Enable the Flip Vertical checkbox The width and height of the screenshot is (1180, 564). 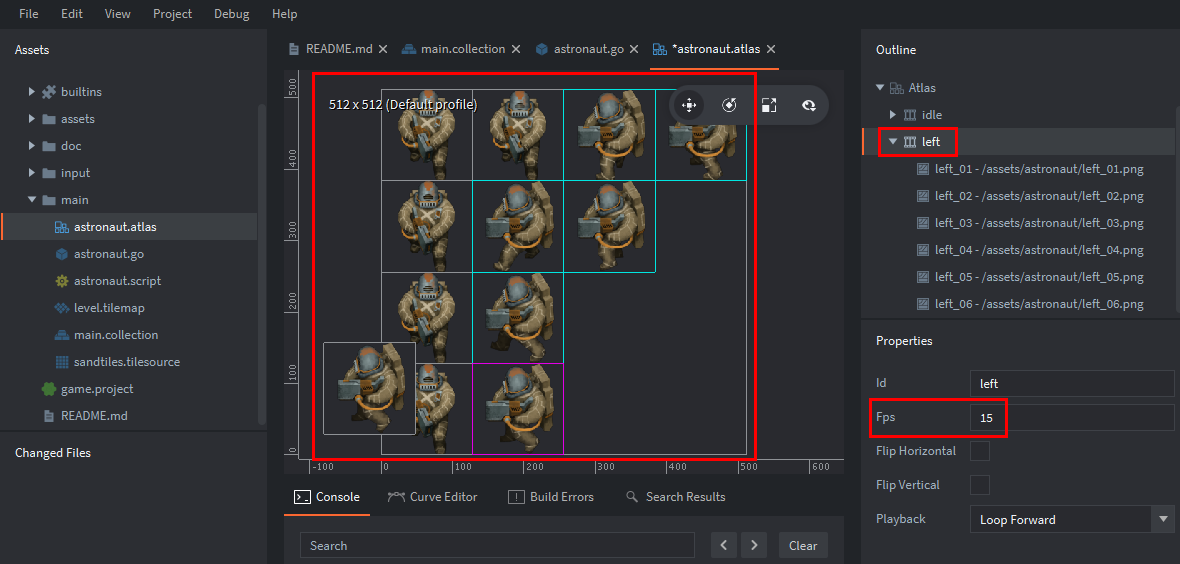[x=980, y=485]
